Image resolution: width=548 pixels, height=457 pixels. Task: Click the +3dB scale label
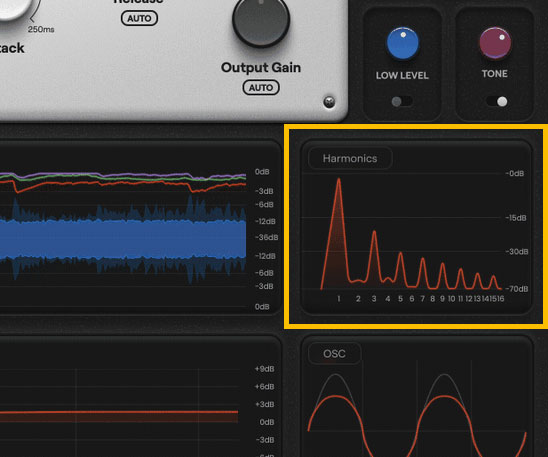tap(265, 404)
